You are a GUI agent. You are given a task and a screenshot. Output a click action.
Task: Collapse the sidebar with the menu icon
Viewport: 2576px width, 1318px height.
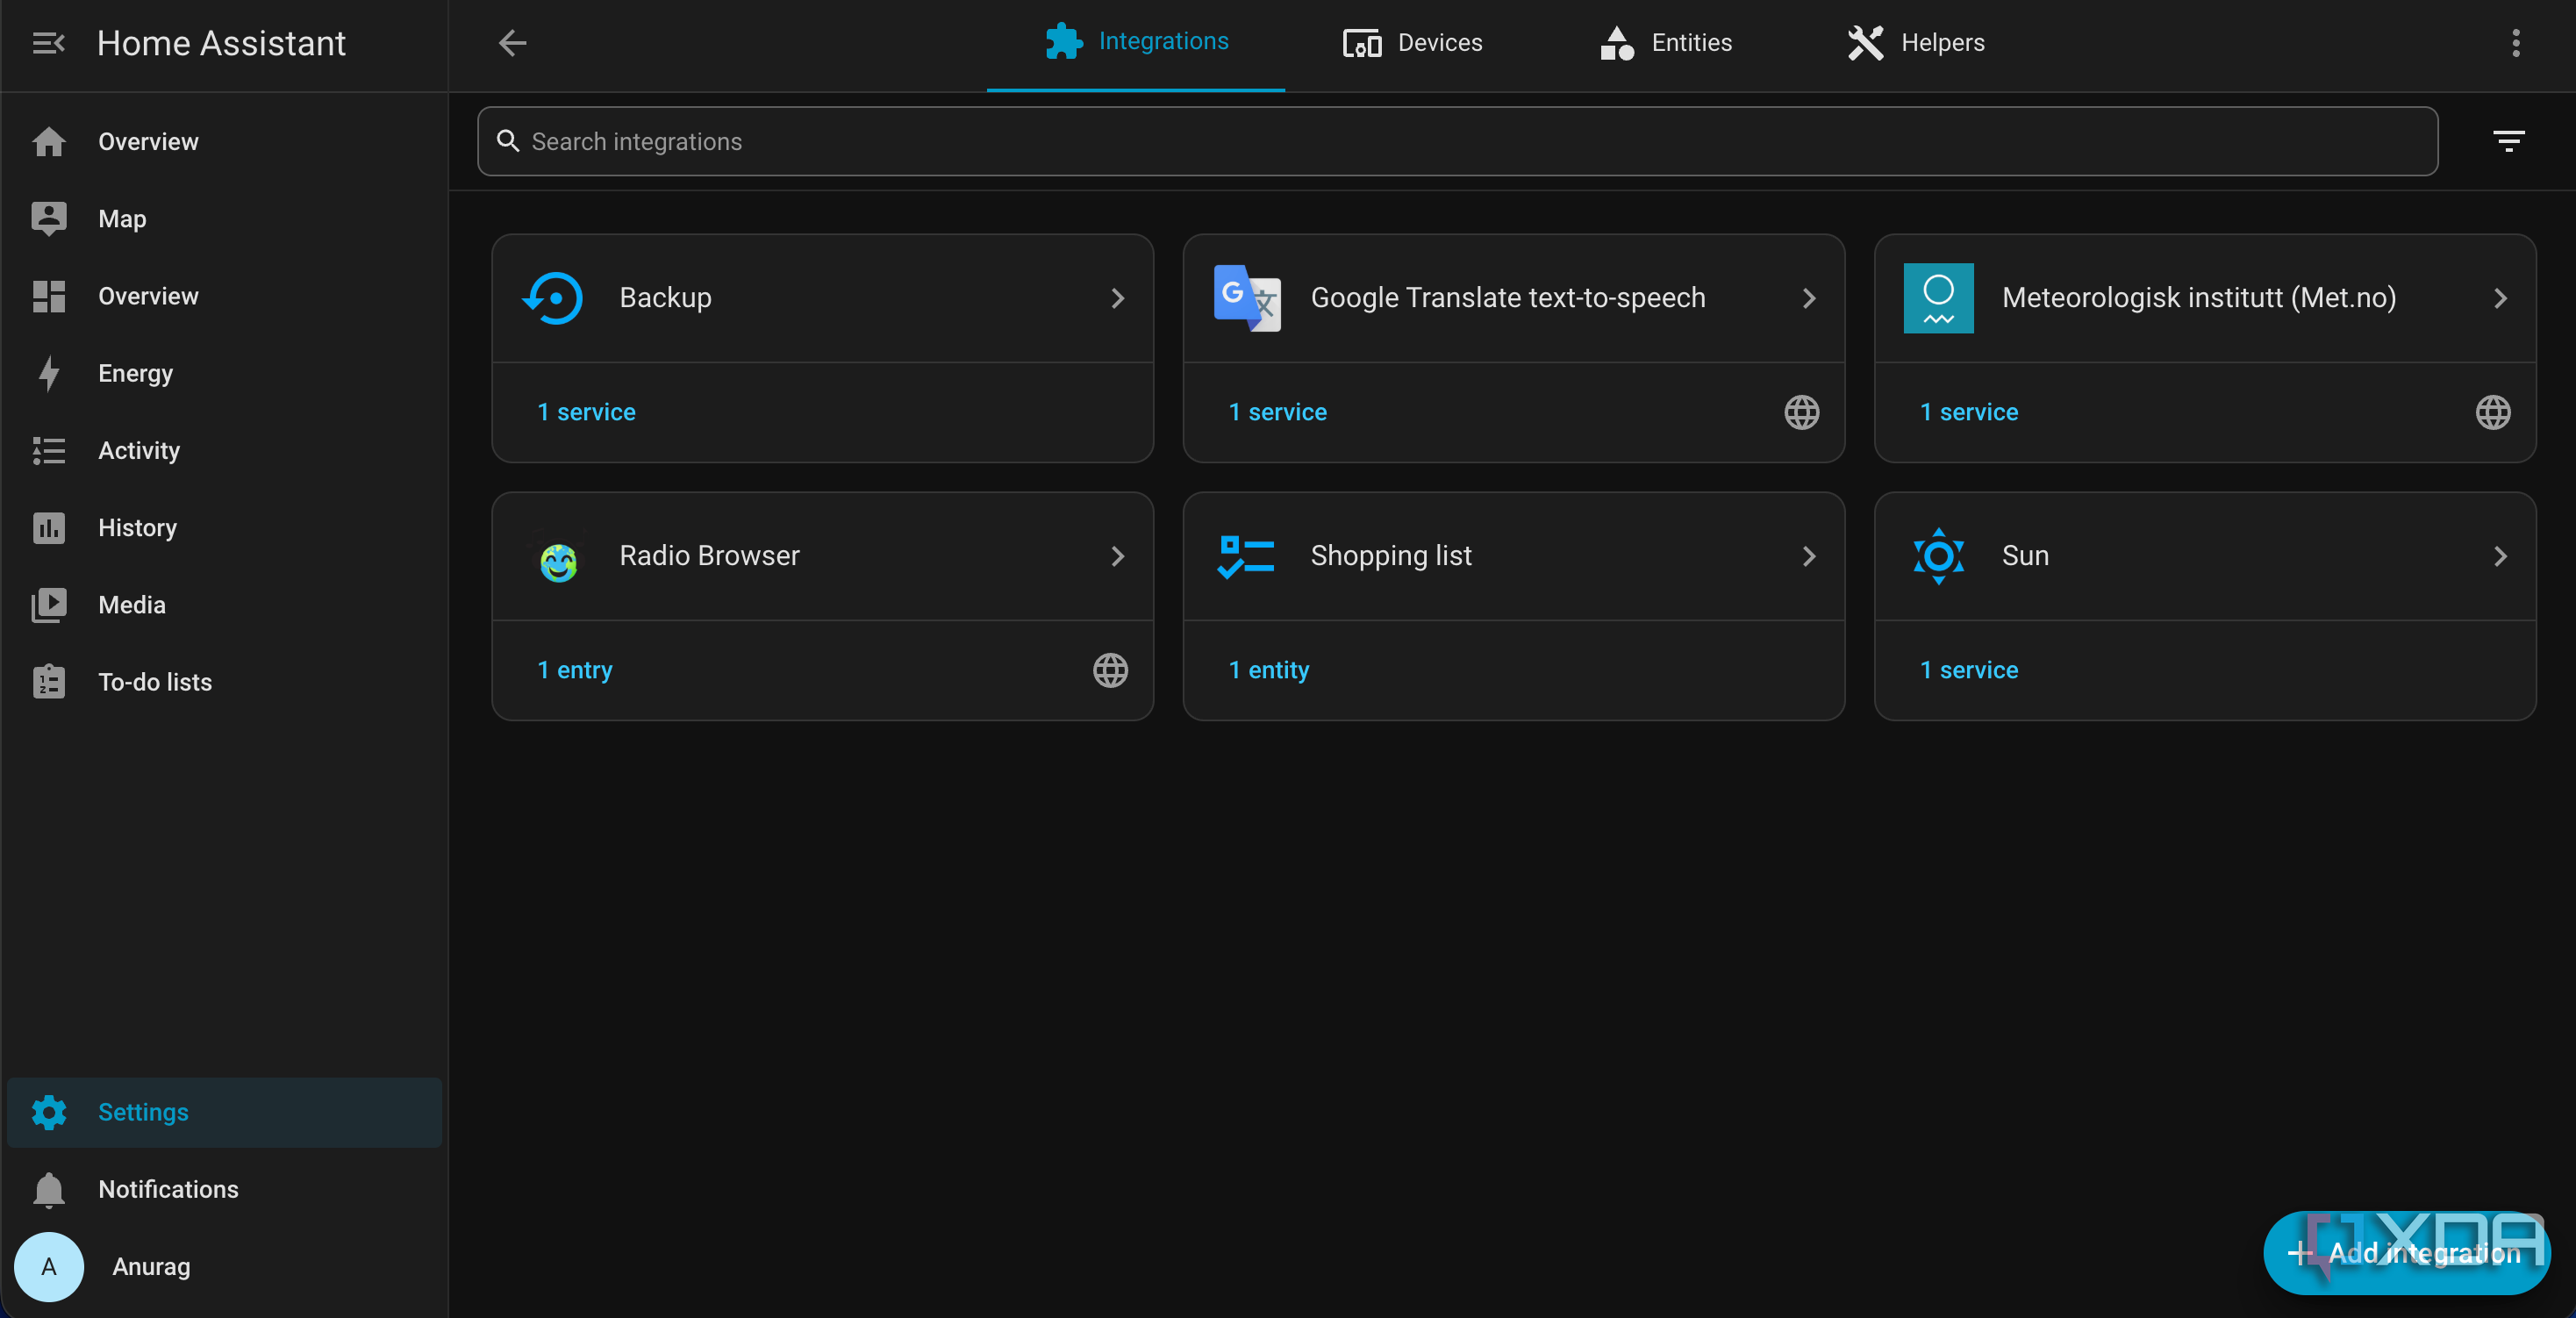(48, 43)
